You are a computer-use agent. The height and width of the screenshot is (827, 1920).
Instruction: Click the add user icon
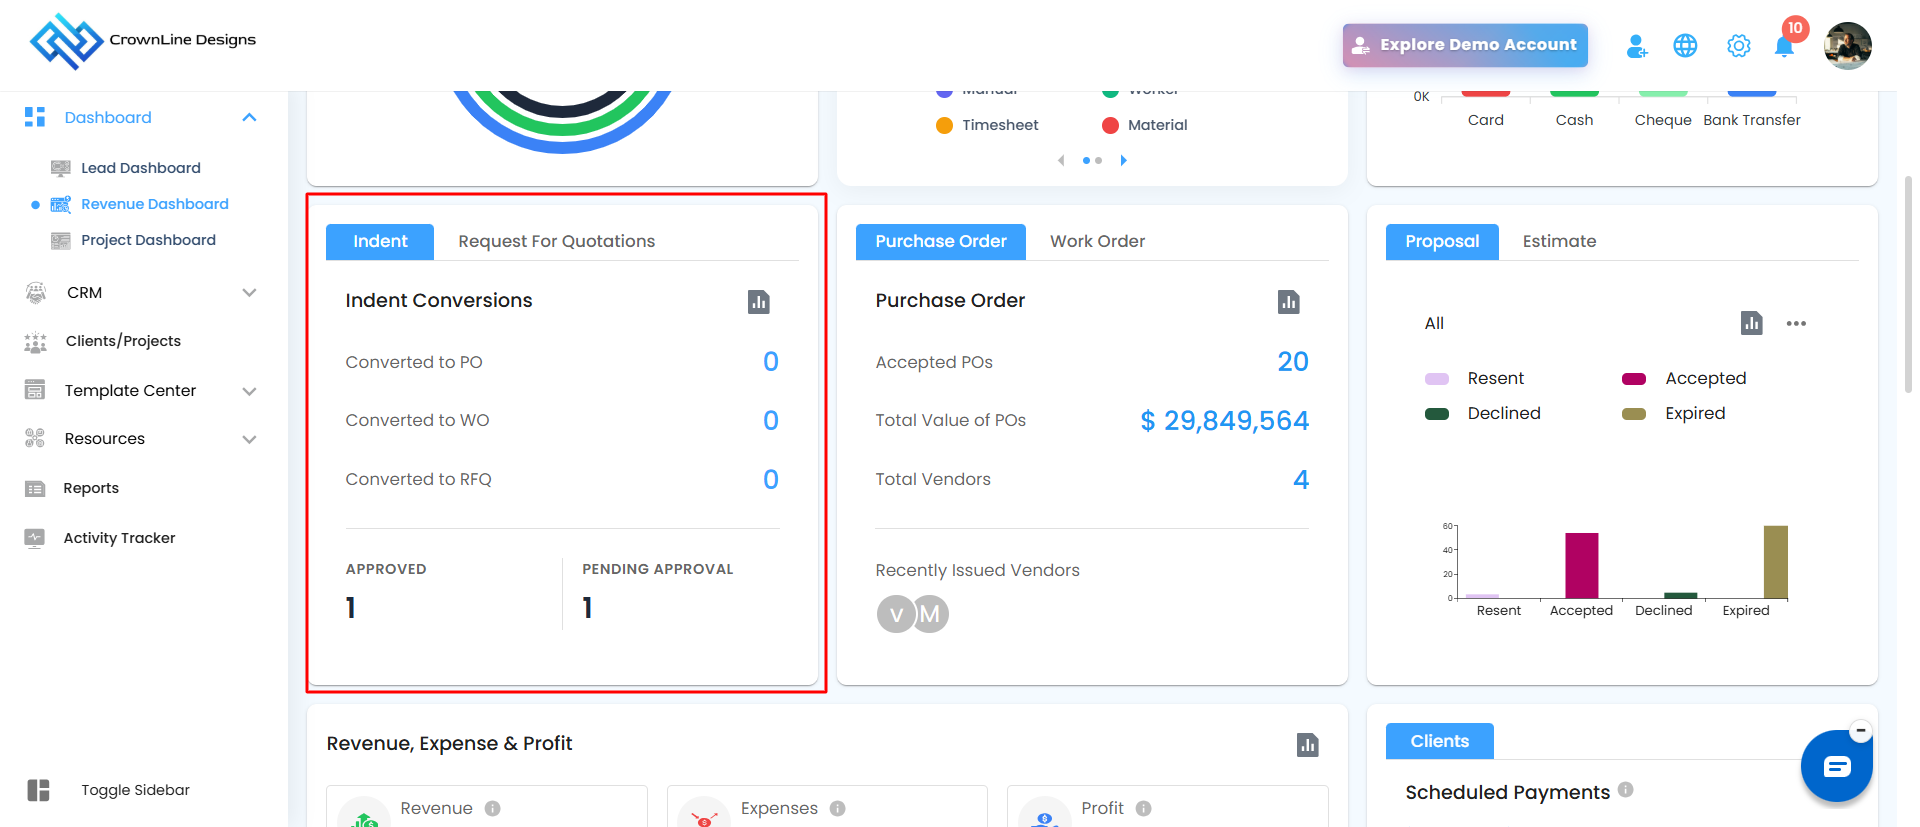pyautogui.click(x=1636, y=46)
